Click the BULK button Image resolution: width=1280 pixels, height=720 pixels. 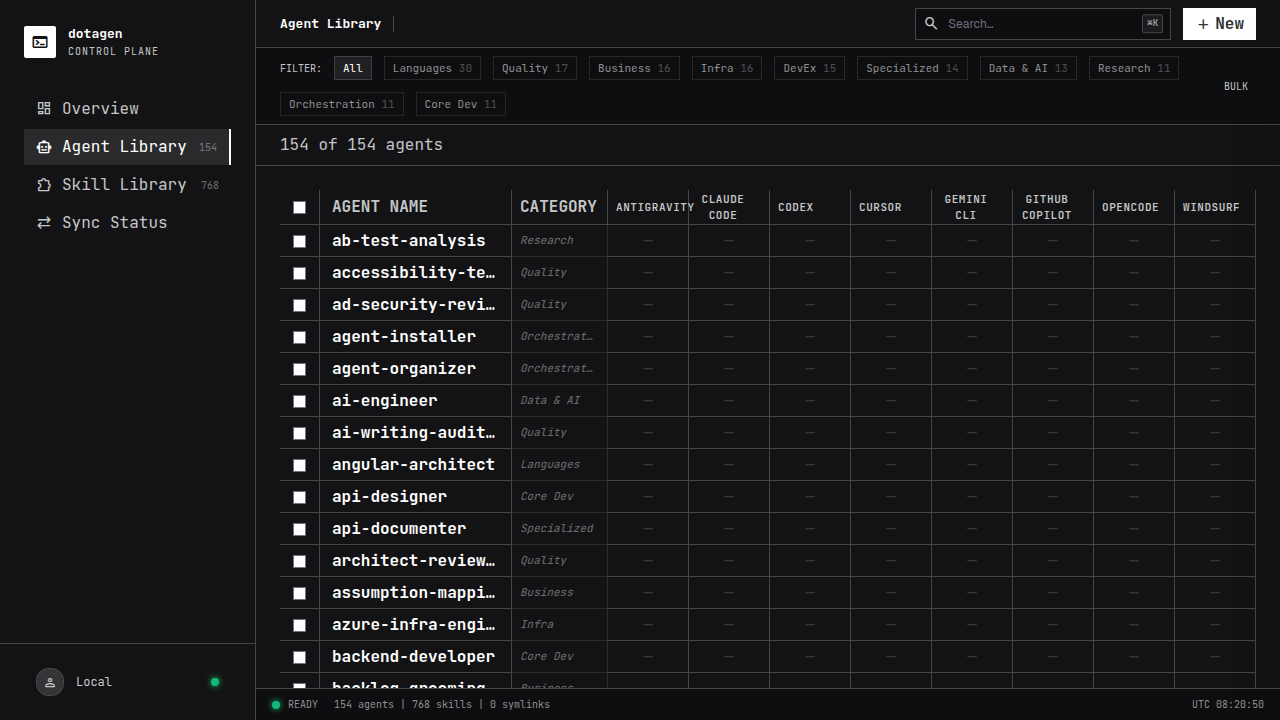coord(1236,86)
